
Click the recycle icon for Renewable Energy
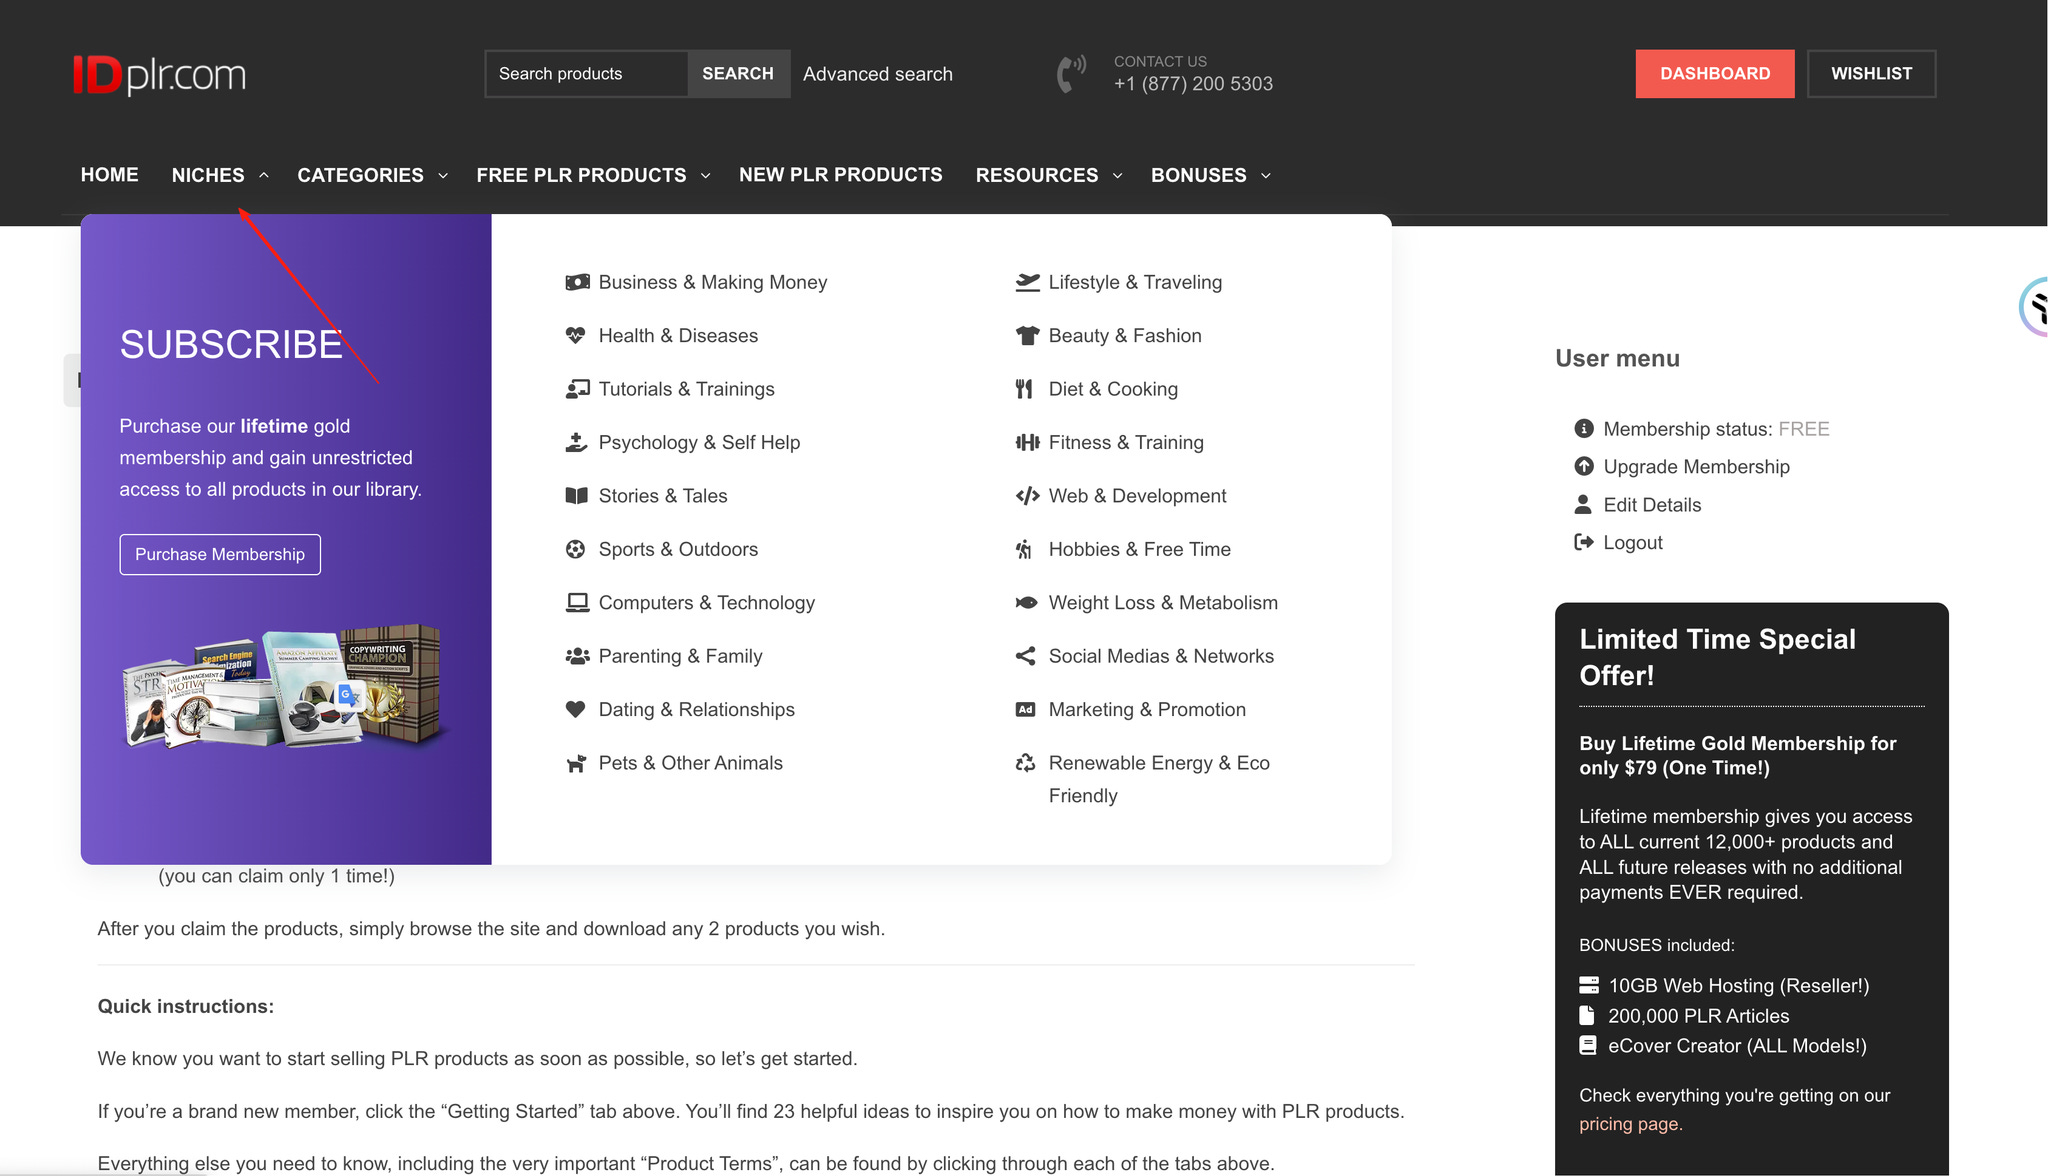(1025, 763)
